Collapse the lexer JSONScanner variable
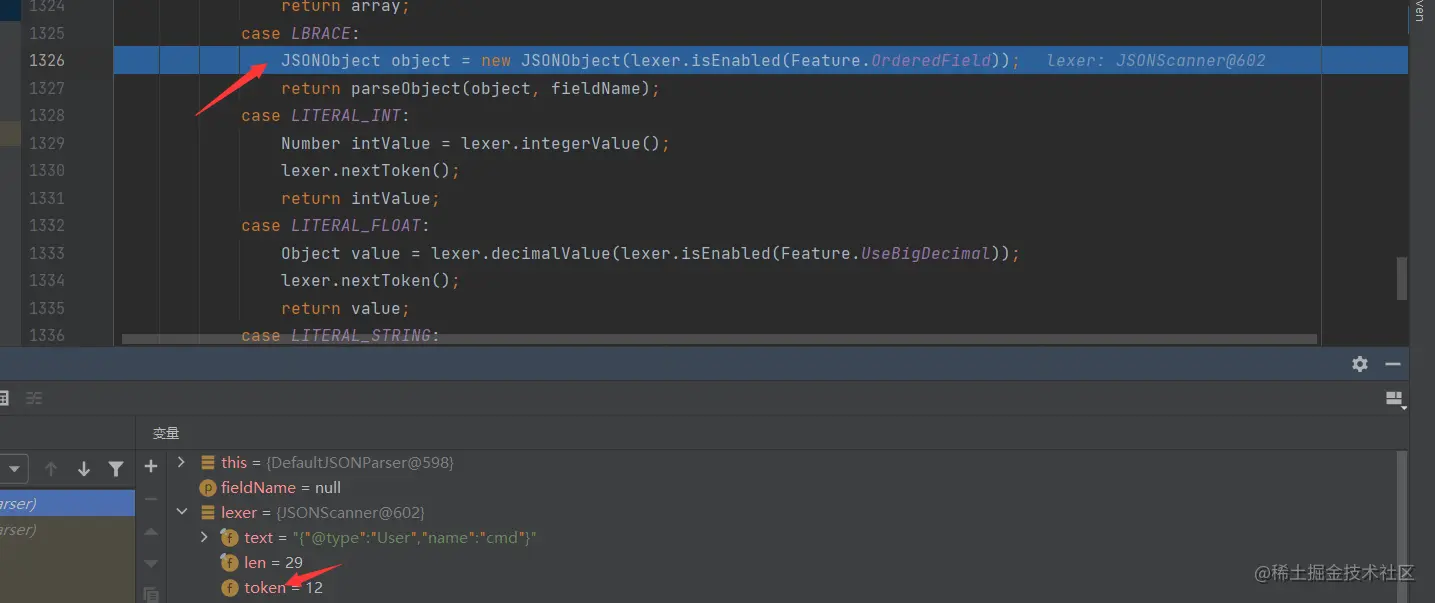The width and height of the screenshot is (1435, 603). coord(181,512)
